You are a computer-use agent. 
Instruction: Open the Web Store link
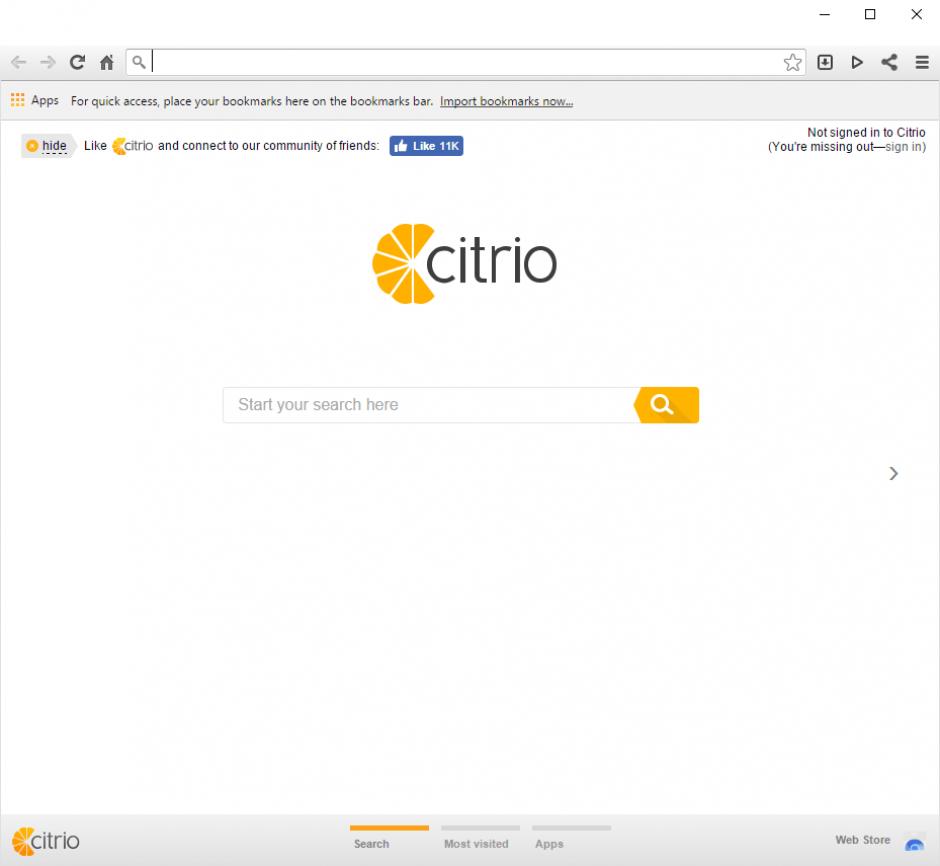click(863, 840)
